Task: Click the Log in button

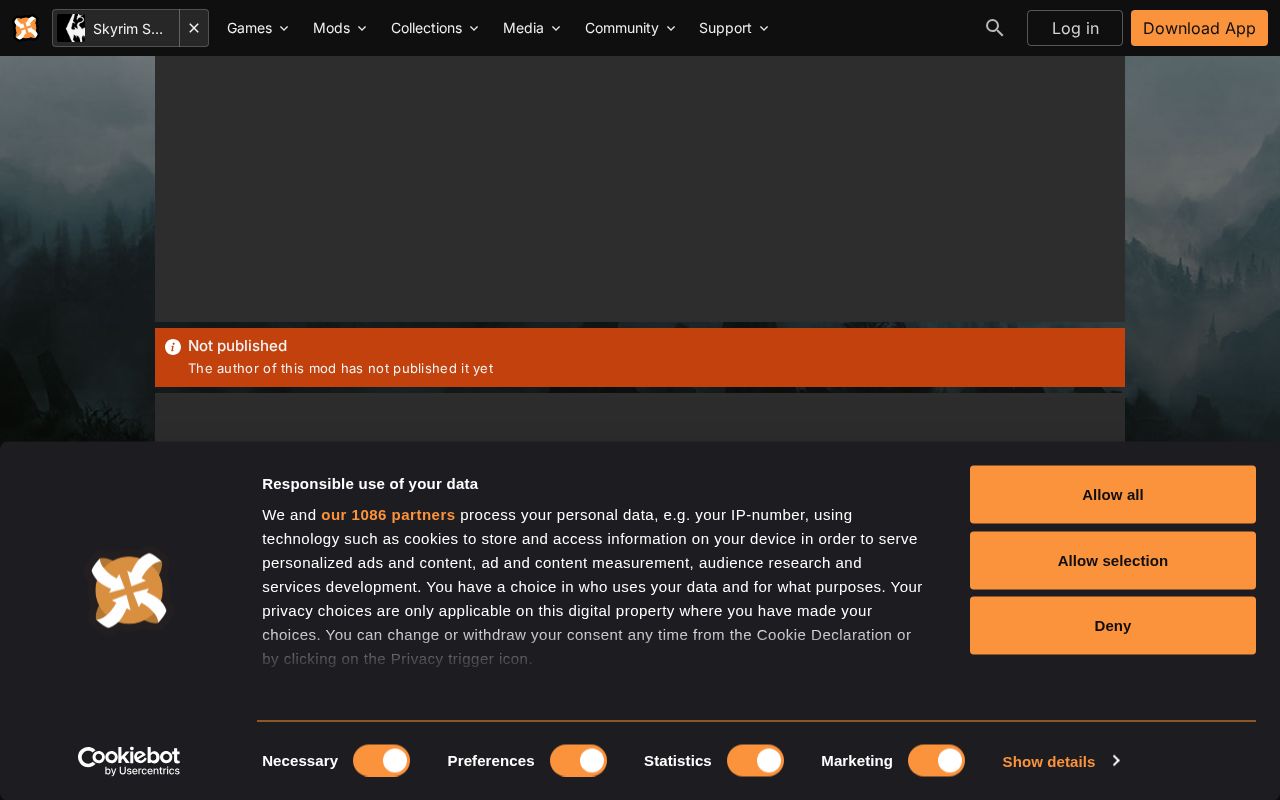Action: [x=1075, y=28]
